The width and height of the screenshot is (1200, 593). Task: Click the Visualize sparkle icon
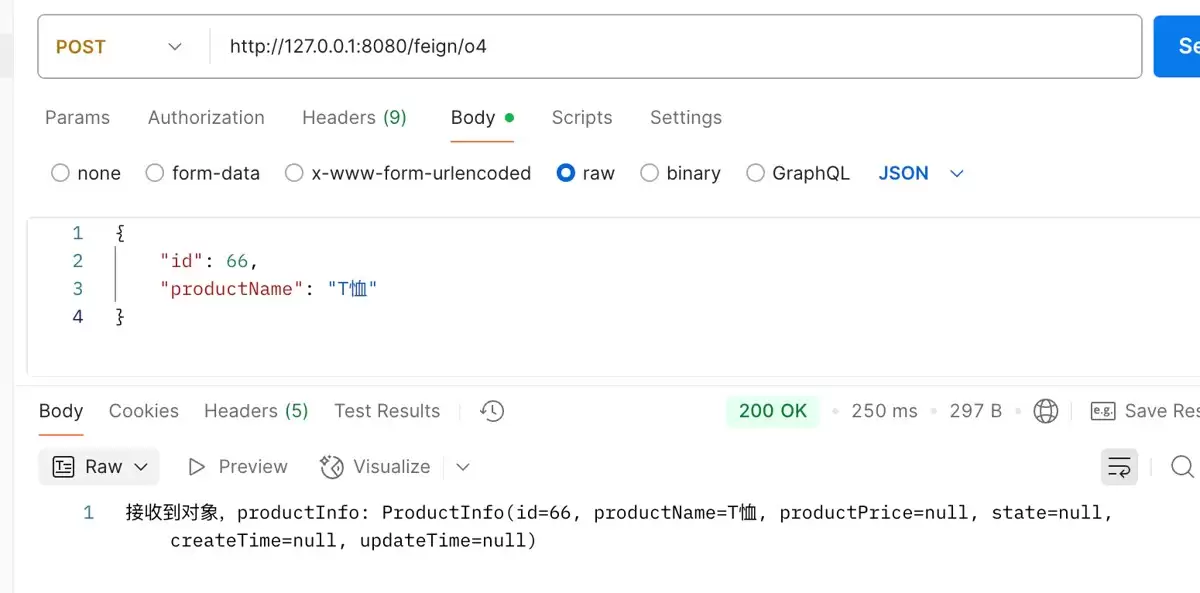pos(331,467)
